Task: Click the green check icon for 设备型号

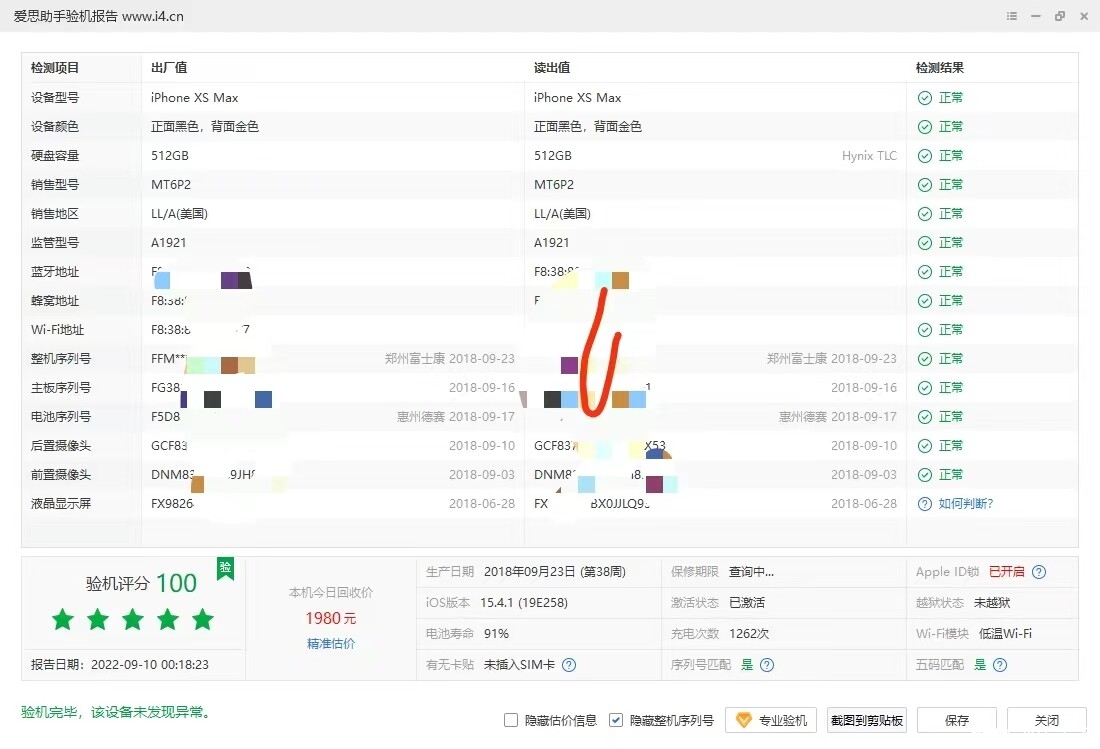Action: [925, 98]
